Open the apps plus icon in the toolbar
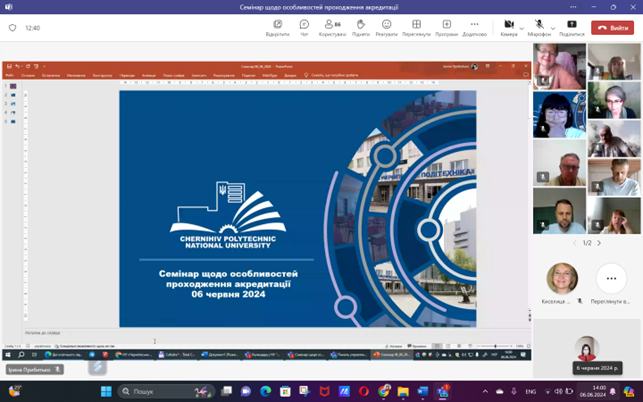The height and width of the screenshot is (402, 643). click(x=447, y=27)
